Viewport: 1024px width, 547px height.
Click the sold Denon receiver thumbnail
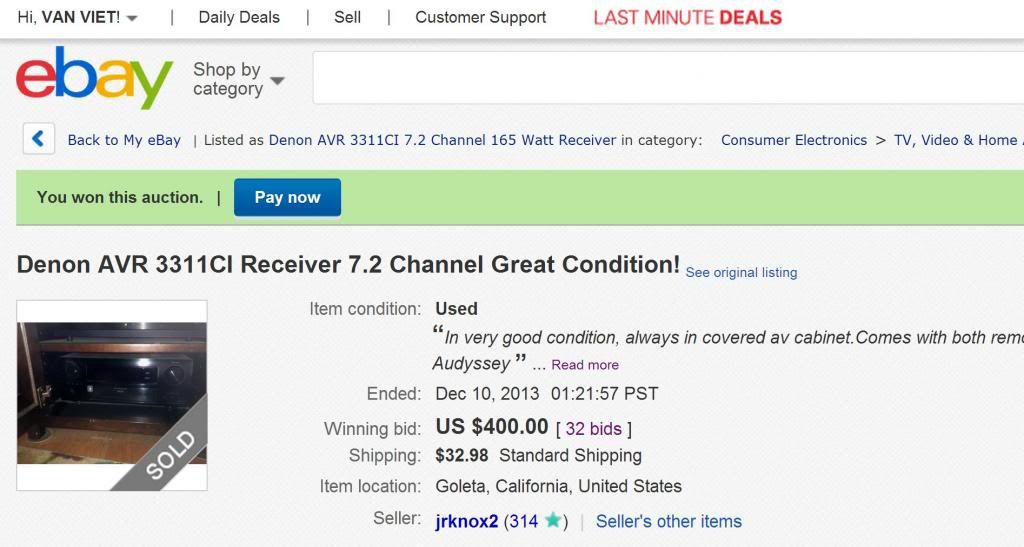pyautogui.click(x=112, y=396)
